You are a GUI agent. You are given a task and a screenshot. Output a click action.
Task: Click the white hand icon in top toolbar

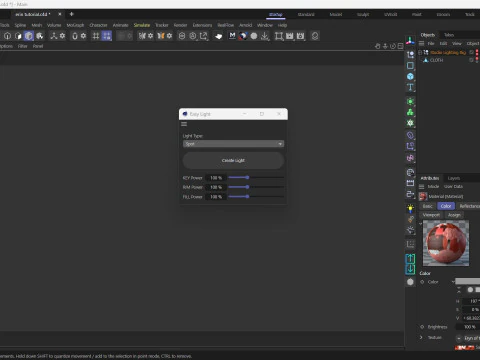pos(218,36)
